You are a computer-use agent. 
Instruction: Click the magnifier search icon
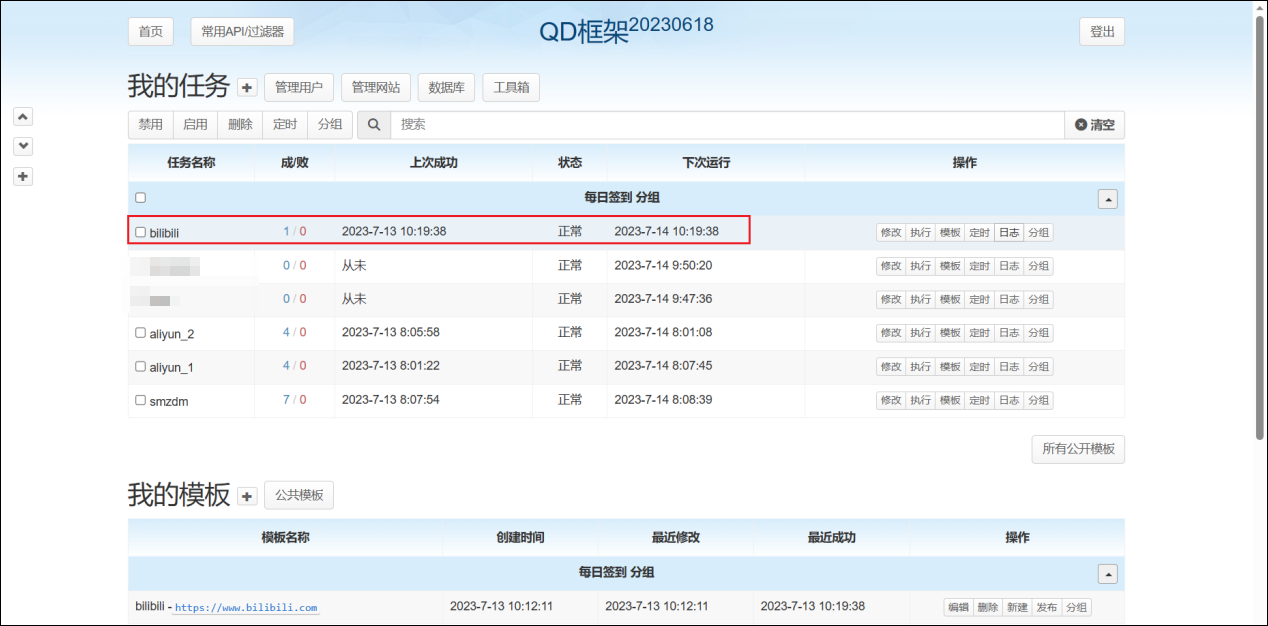tap(374, 125)
